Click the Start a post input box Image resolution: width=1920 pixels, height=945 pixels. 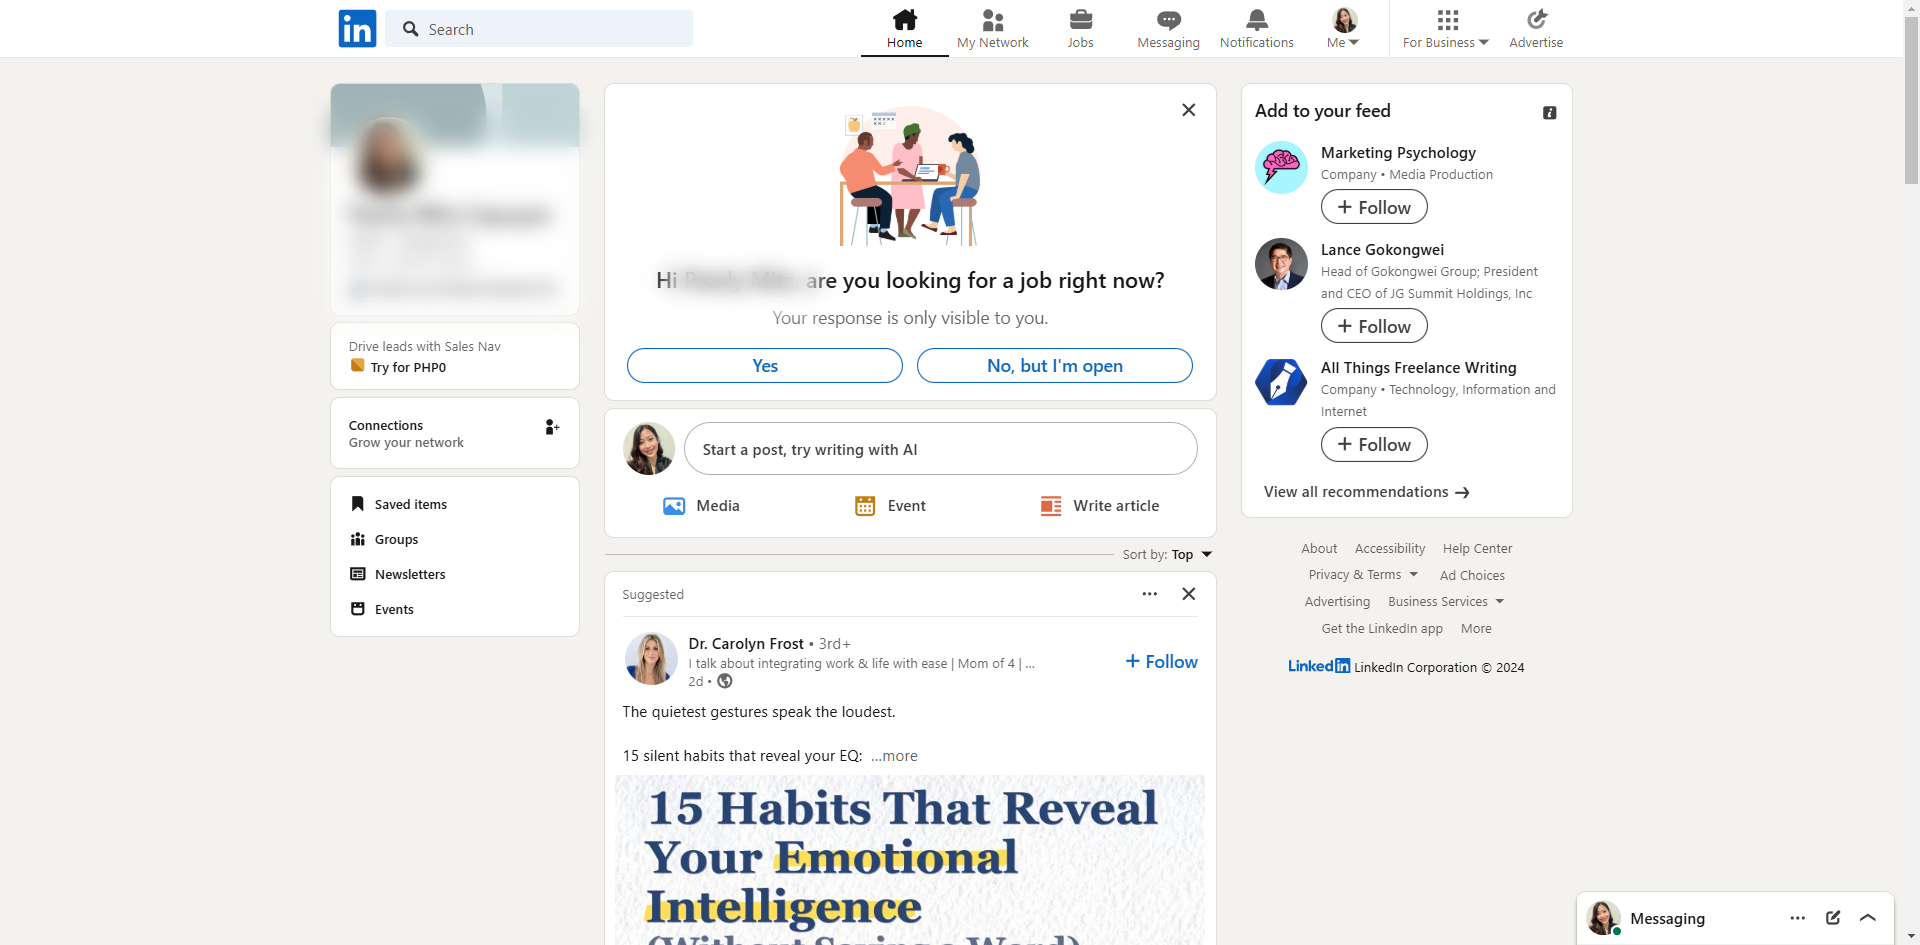941,449
